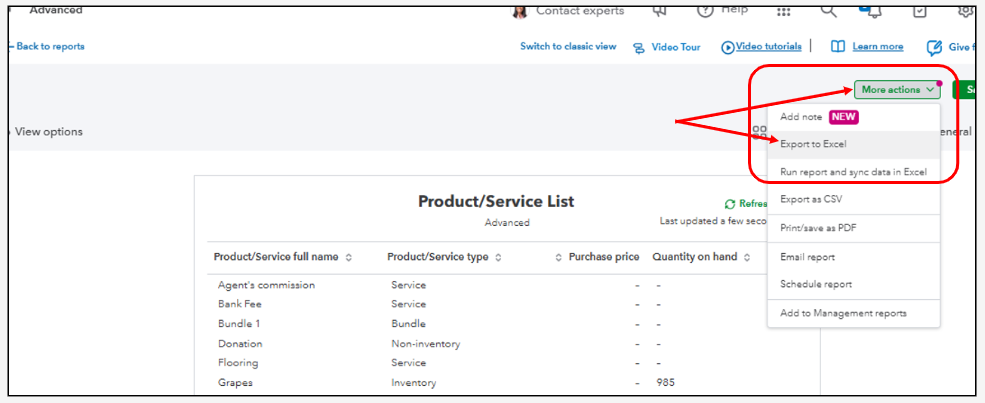Sort by Product/Service type column
The image size is (985, 403).
[x=498, y=257]
